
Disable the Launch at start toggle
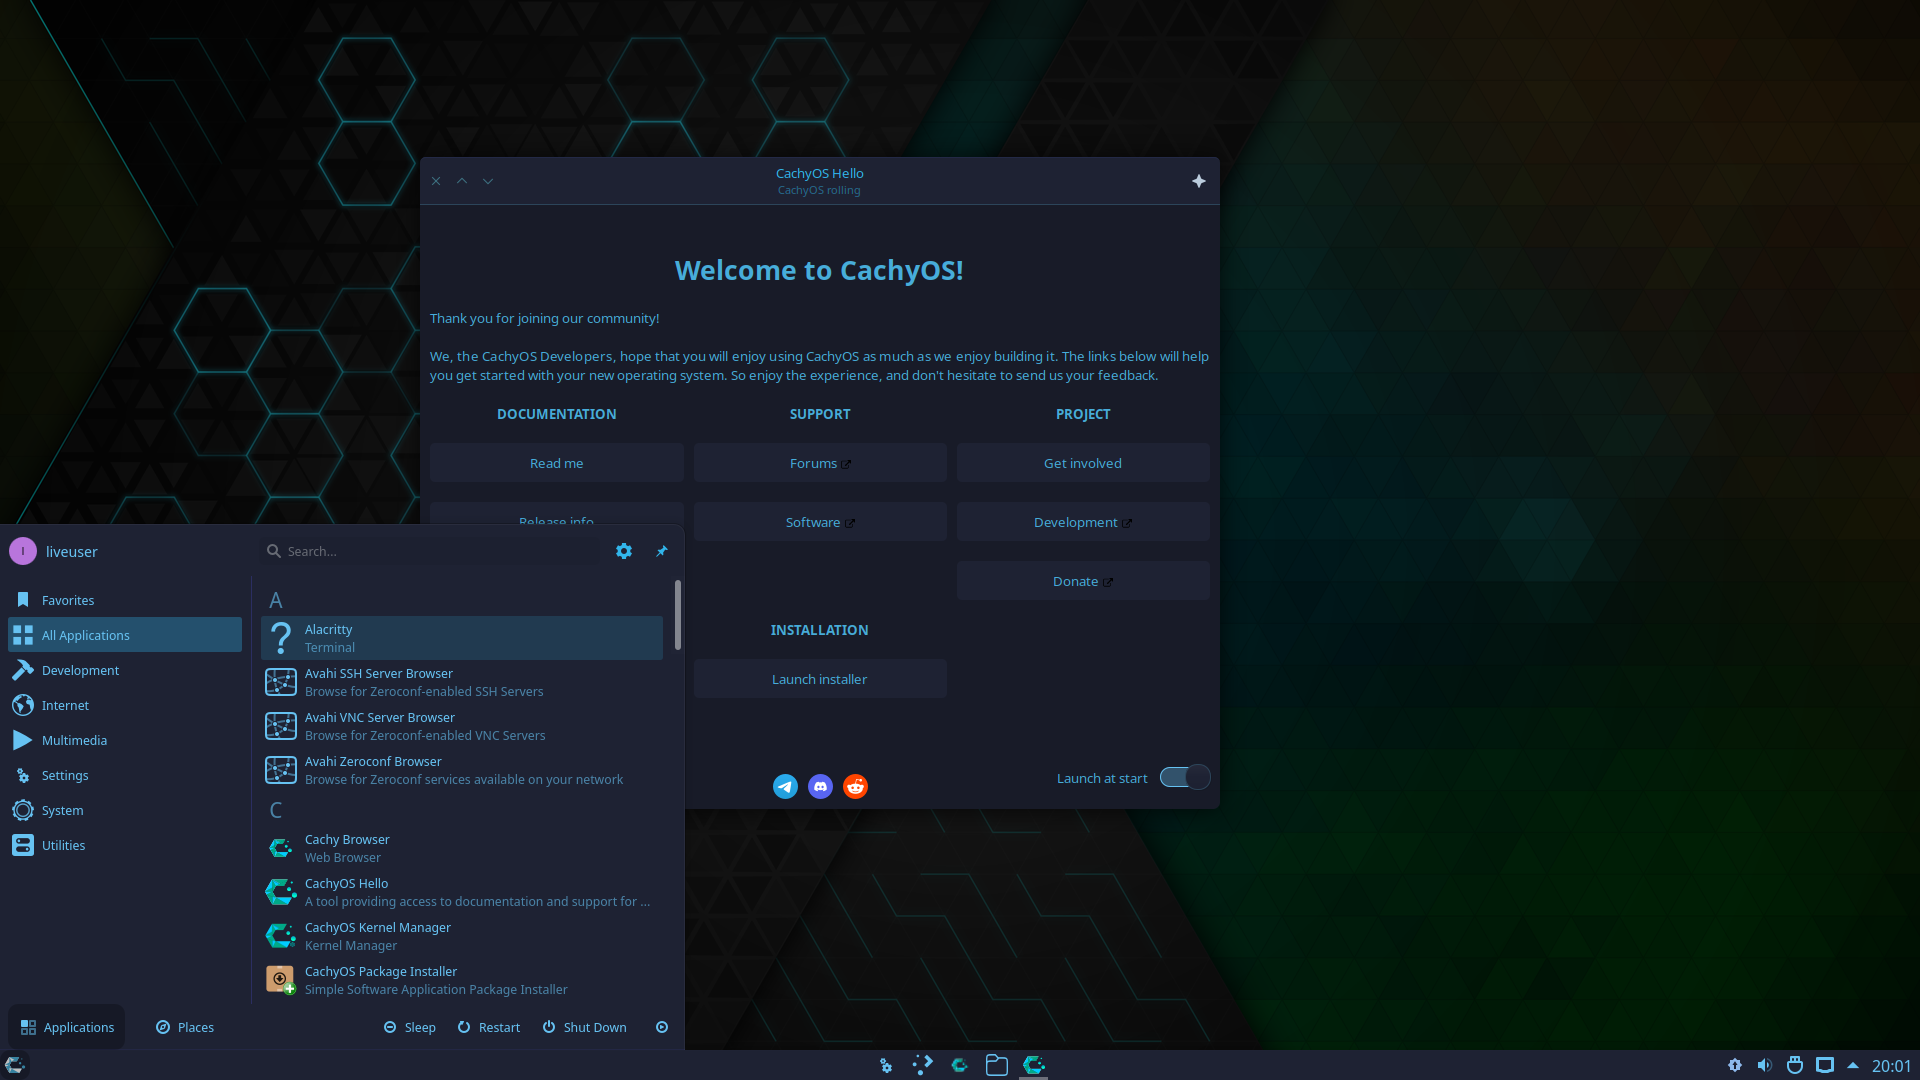[1184, 777]
